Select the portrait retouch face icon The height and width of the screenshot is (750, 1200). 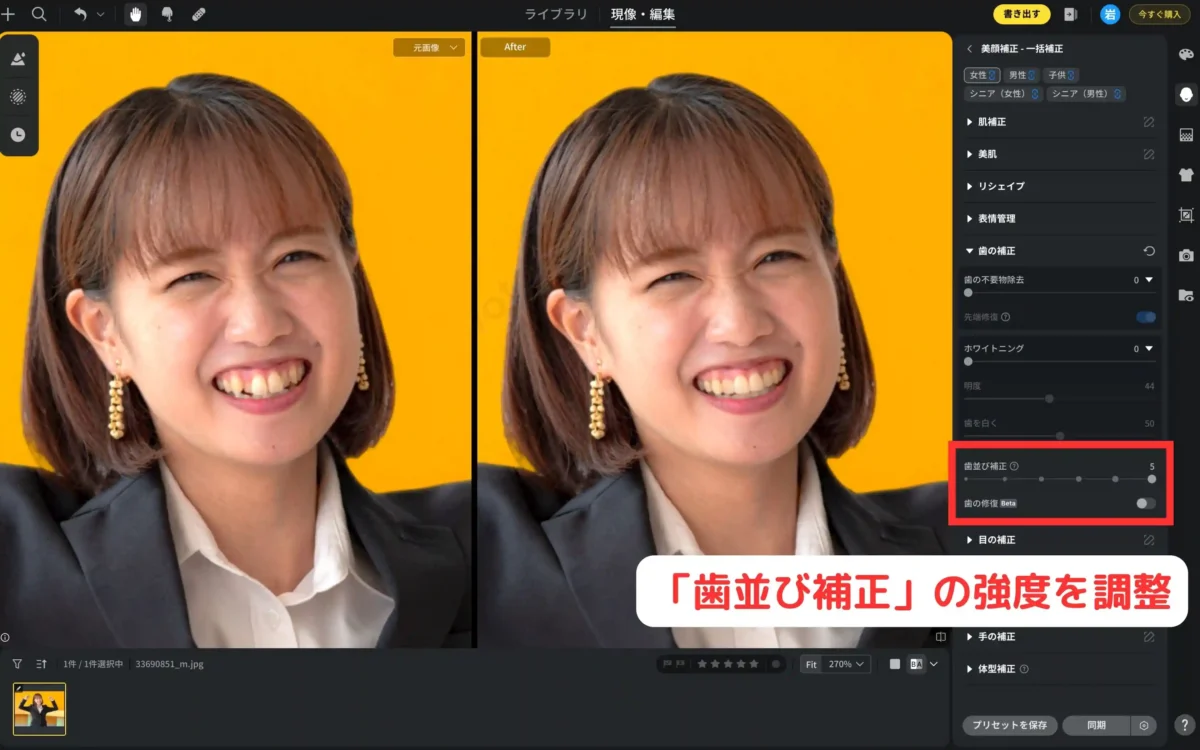[1186, 95]
